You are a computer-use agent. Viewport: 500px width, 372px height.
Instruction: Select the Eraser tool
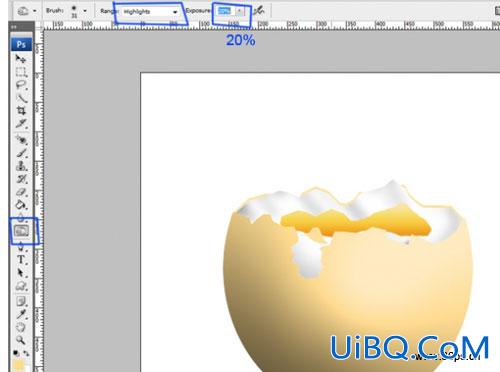tap(22, 192)
